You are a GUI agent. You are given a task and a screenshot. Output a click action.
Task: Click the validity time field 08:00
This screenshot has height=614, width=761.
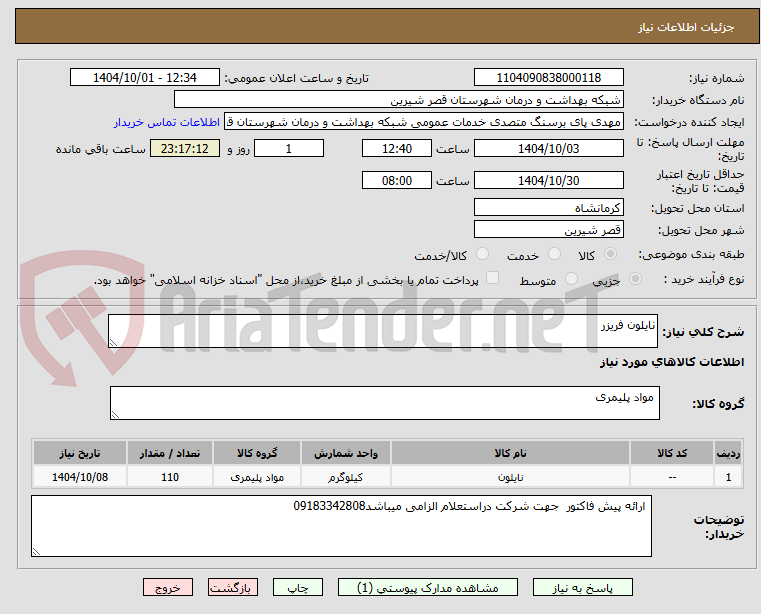pyautogui.click(x=397, y=181)
